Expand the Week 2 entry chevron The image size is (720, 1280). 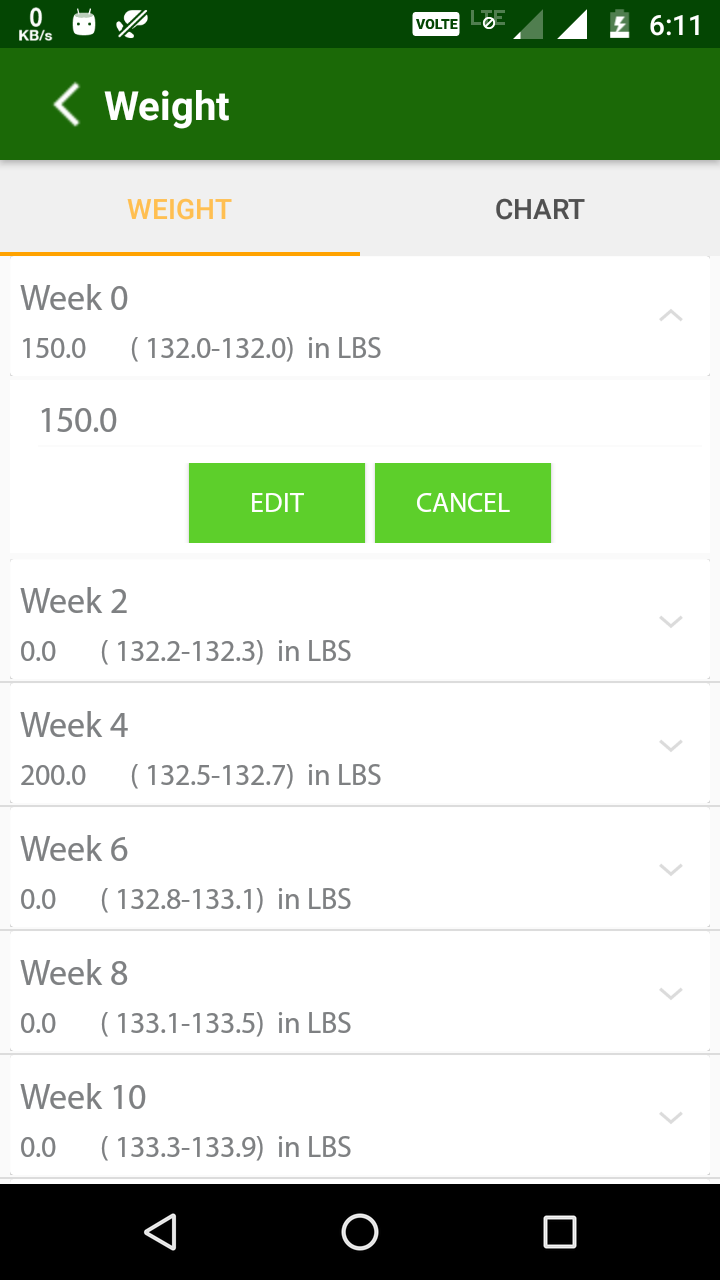coord(671,621)
